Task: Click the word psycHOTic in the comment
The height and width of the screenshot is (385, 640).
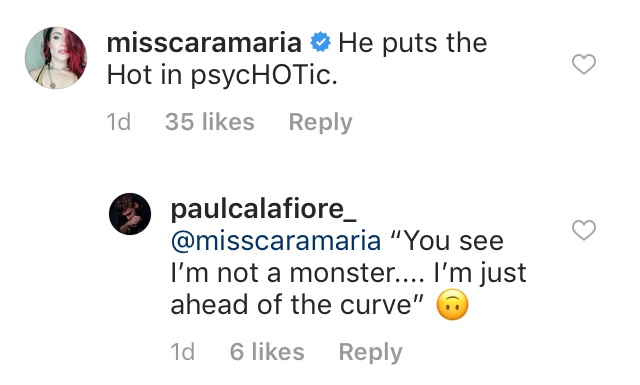Action: 264,76
